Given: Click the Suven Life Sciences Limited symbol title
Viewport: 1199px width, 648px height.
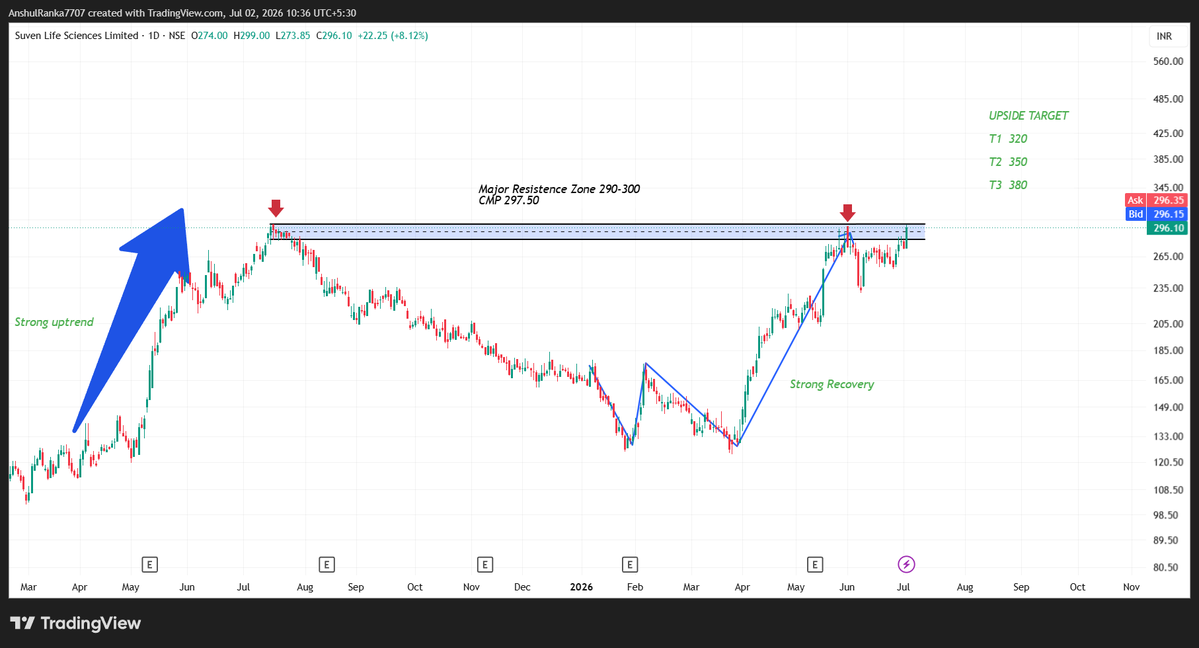Looking at the screenshot, I should pyautogui.click(x=76, y=35).
